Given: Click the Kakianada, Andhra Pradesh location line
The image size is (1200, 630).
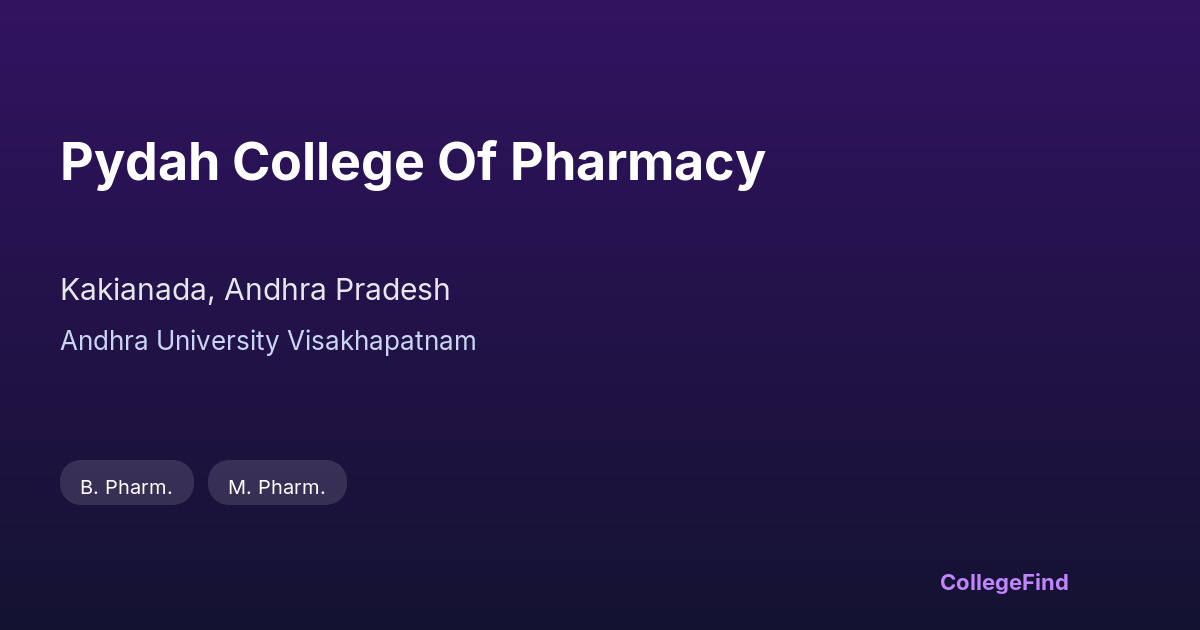Looking at the screenshot, I should point(255,290).
